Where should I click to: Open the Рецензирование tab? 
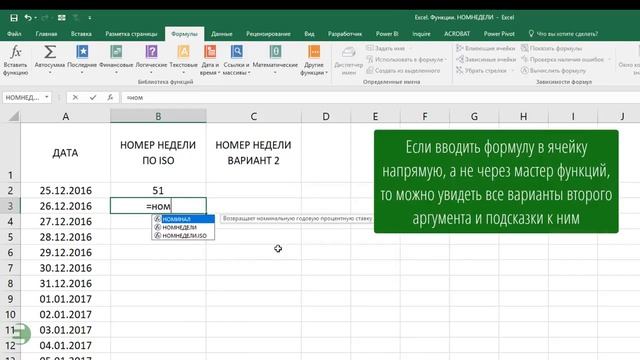click(x=268, y=34)
